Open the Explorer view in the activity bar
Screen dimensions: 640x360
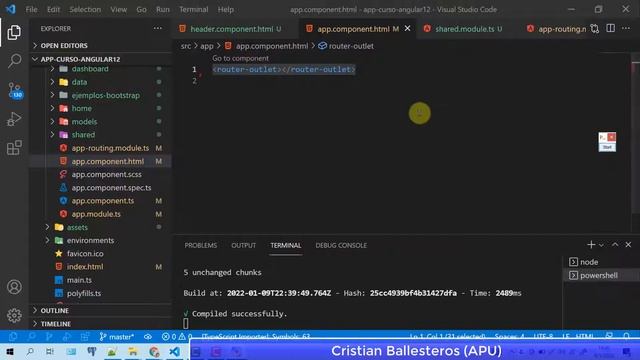click(x=14, y=32)
